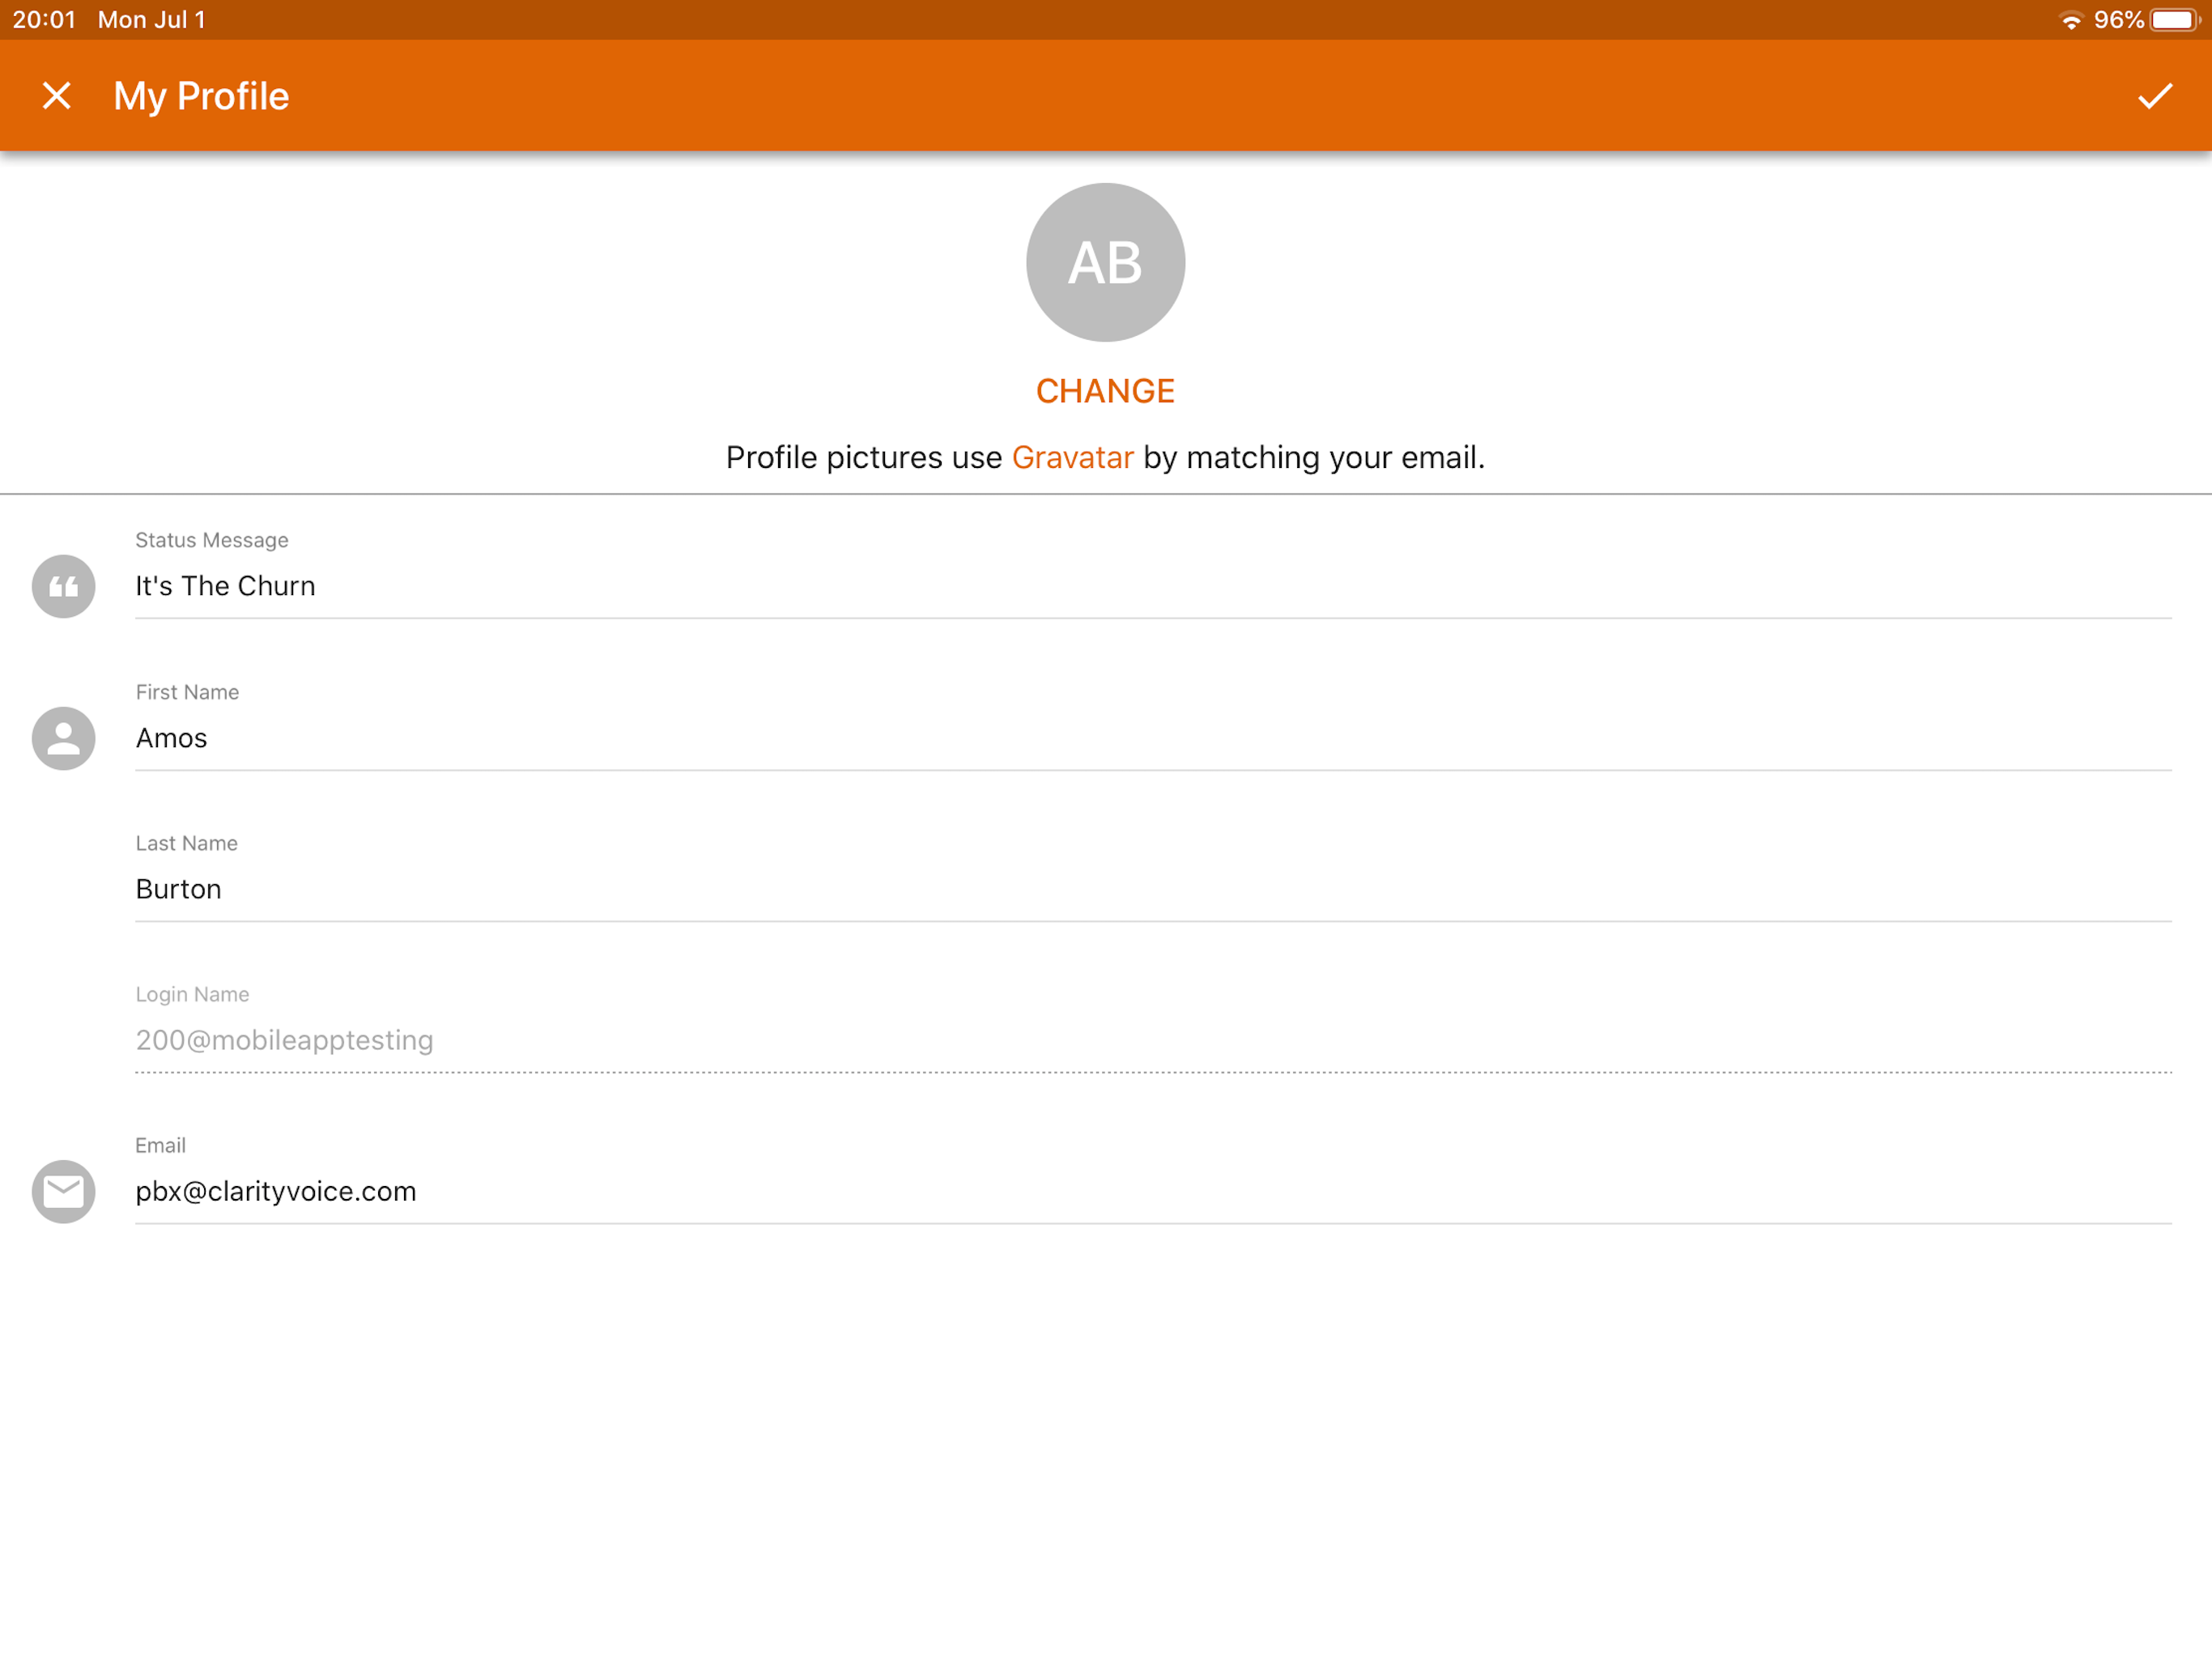Tap the My Profile title

(201, 97)
